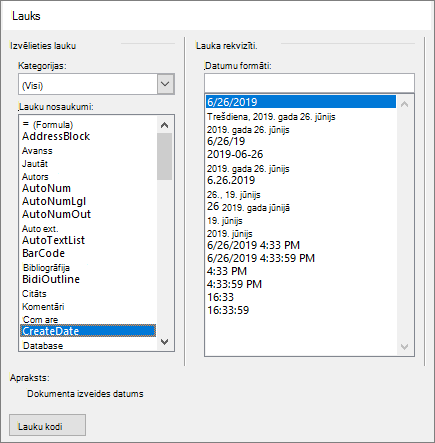
Task: Click the up arrow of field names scrollbar
Action: pos(164,125)
